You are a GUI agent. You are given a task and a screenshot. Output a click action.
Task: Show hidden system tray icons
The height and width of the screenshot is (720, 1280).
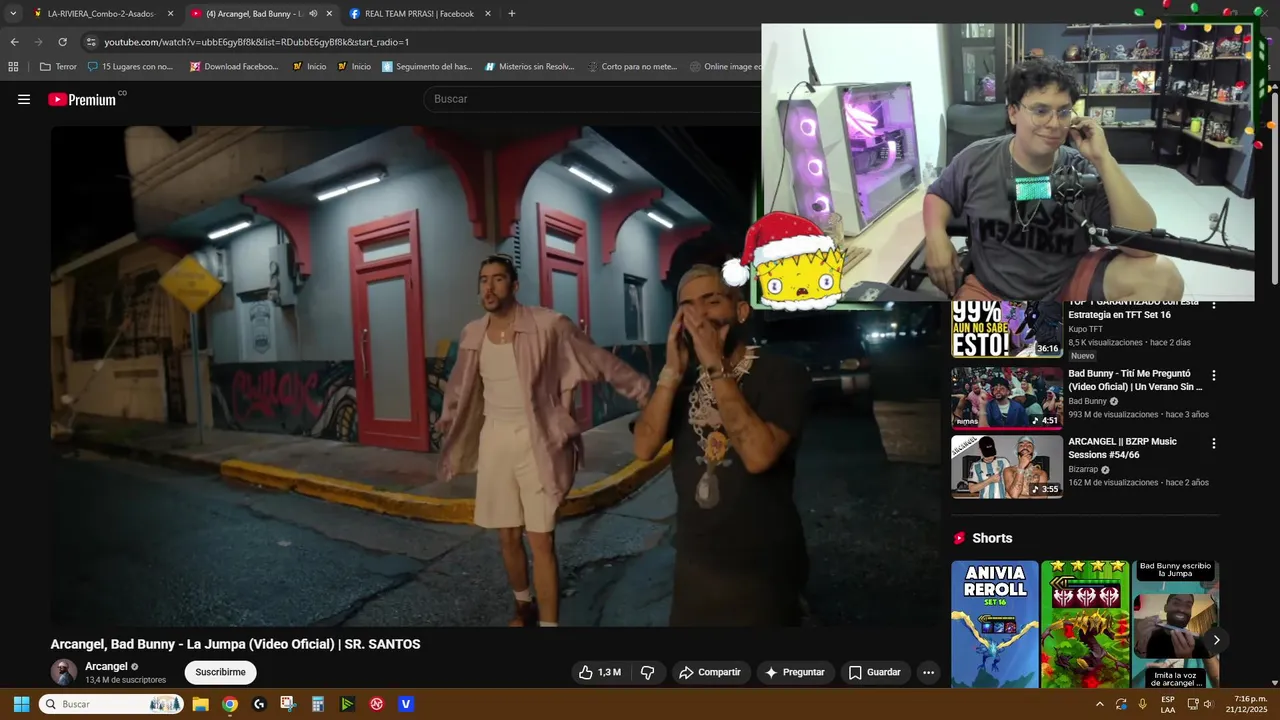click(1100, 704)
